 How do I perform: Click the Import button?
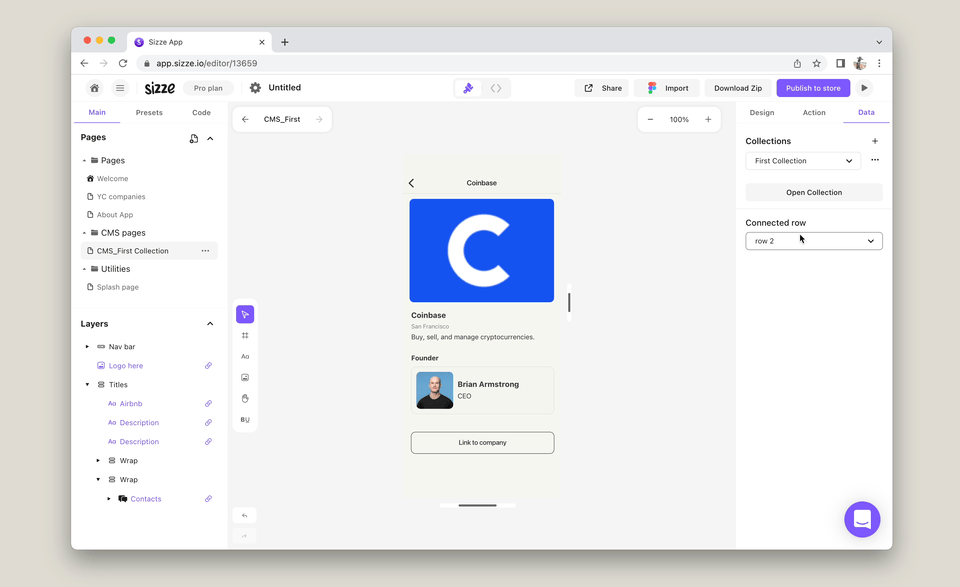pos(667,88)
